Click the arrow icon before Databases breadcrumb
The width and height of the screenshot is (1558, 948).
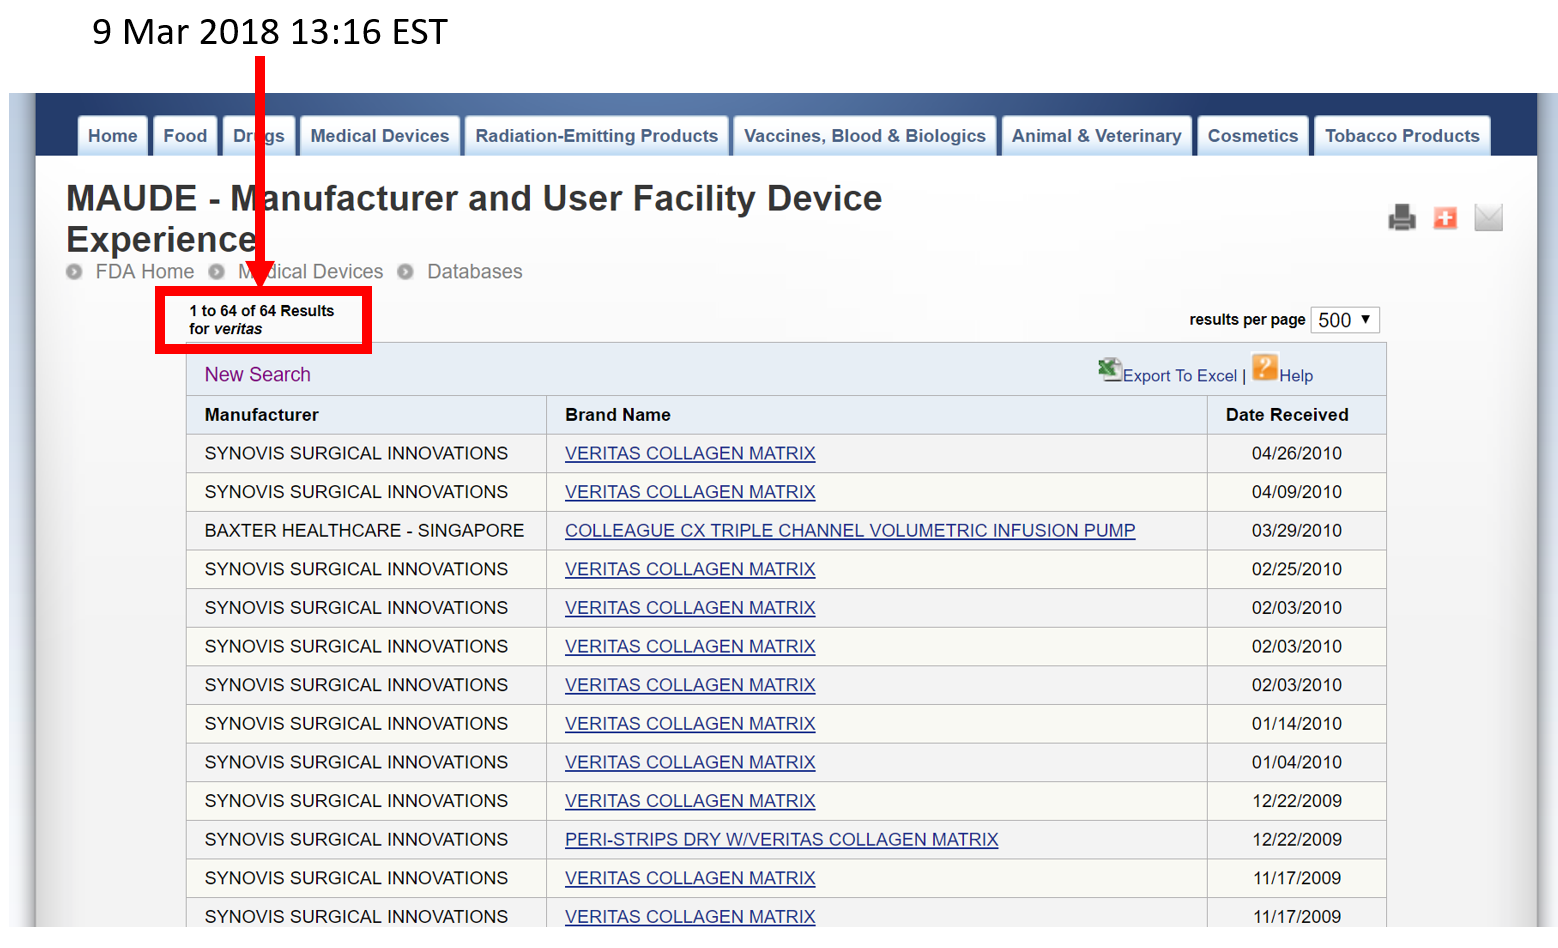[404, 271]
